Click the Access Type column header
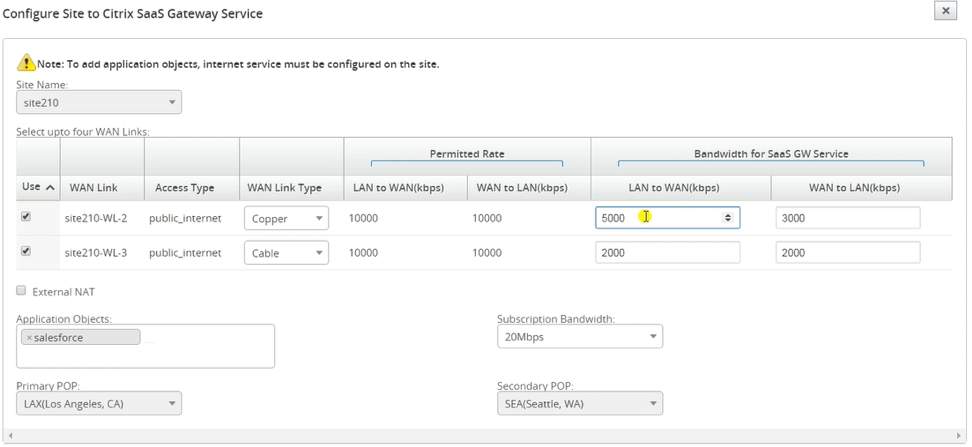972x447 pixels. 185,187
